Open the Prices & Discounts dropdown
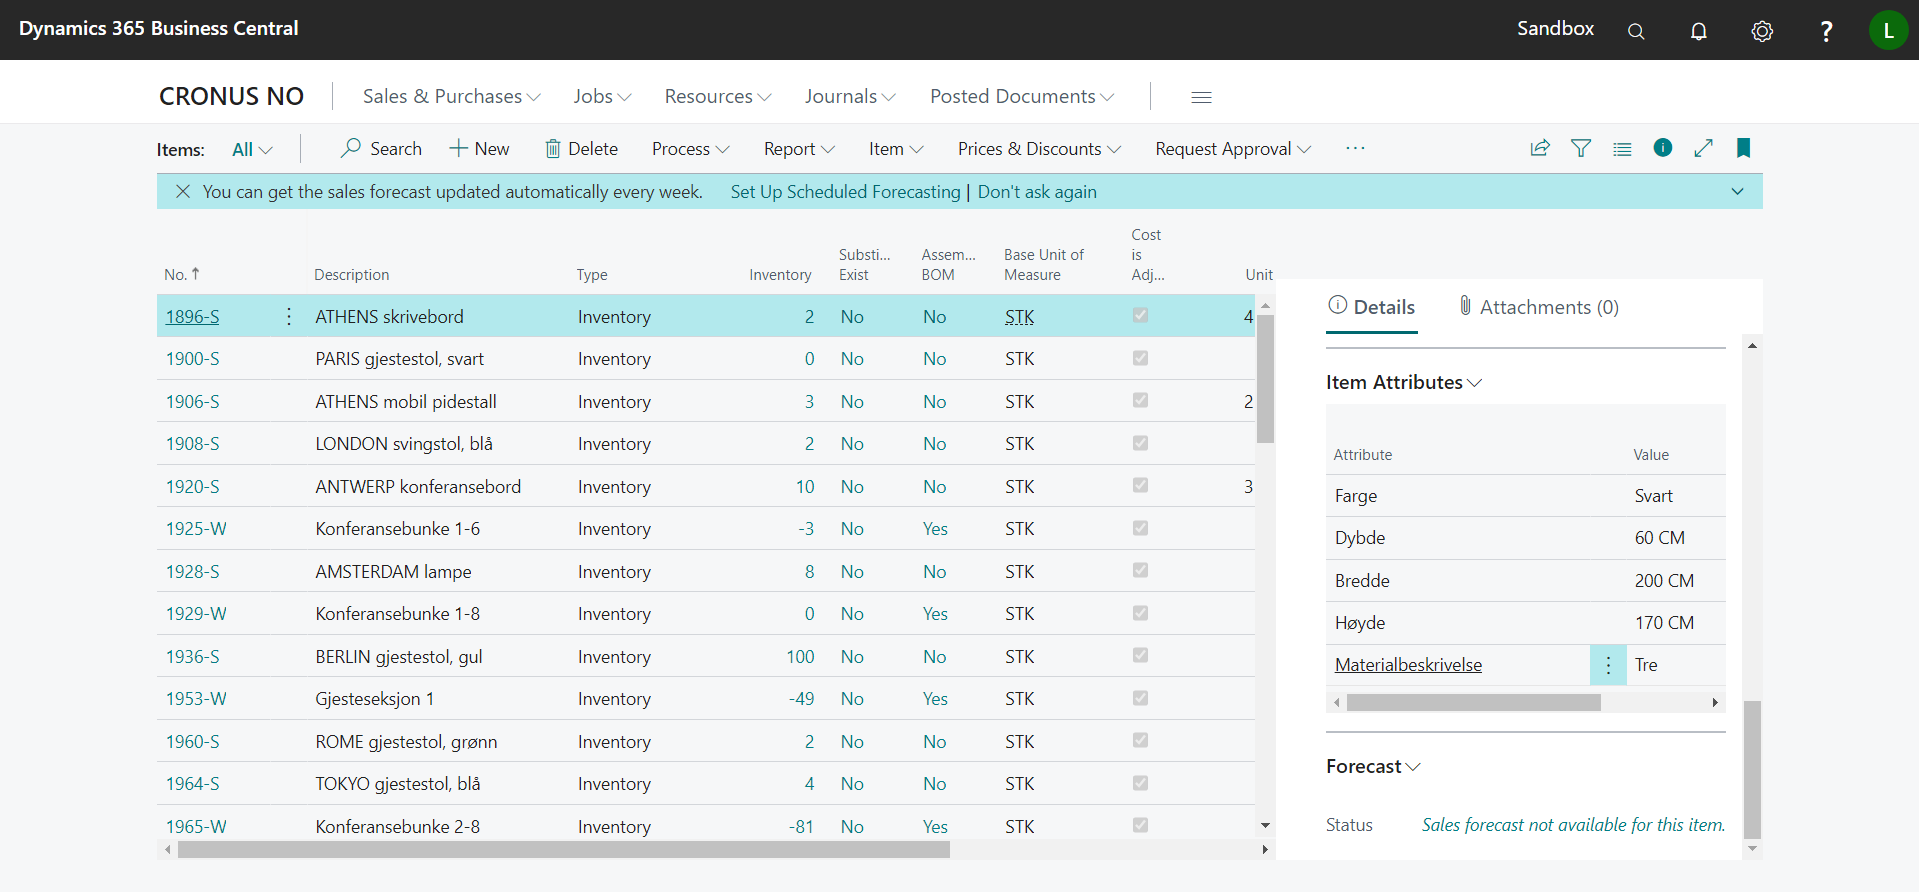 point(1038,149)
